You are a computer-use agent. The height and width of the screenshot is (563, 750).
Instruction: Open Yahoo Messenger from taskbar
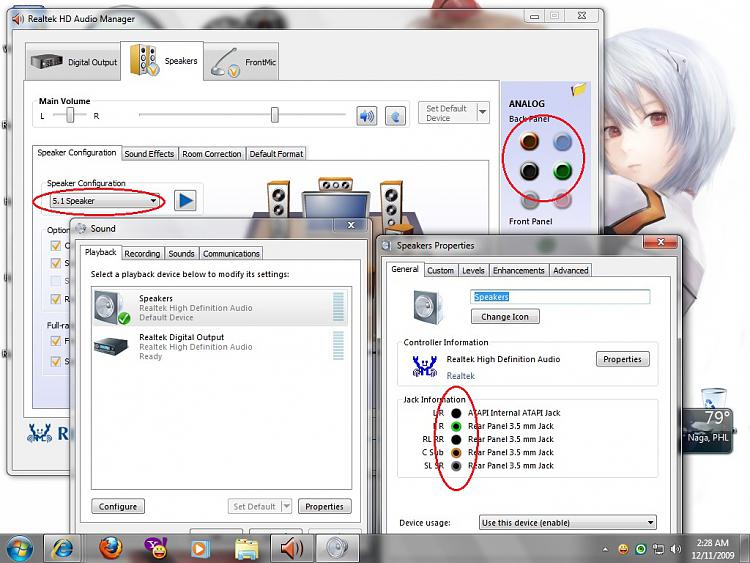click(156, 549)
